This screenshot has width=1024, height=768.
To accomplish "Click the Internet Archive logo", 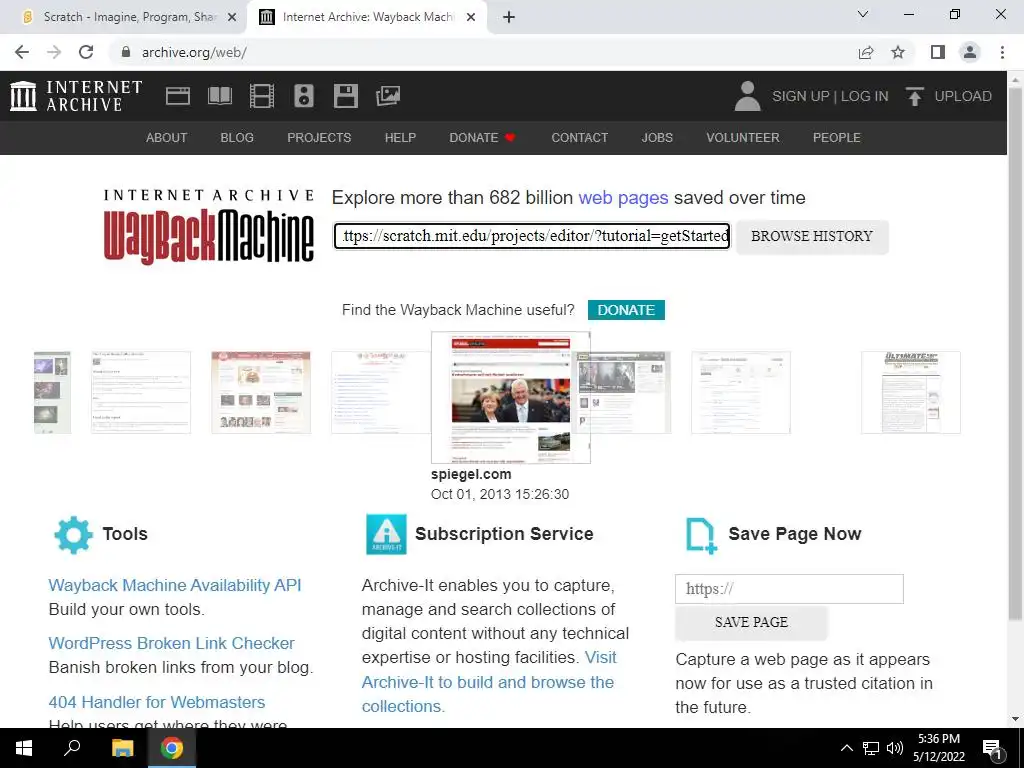I will (76, 96).
